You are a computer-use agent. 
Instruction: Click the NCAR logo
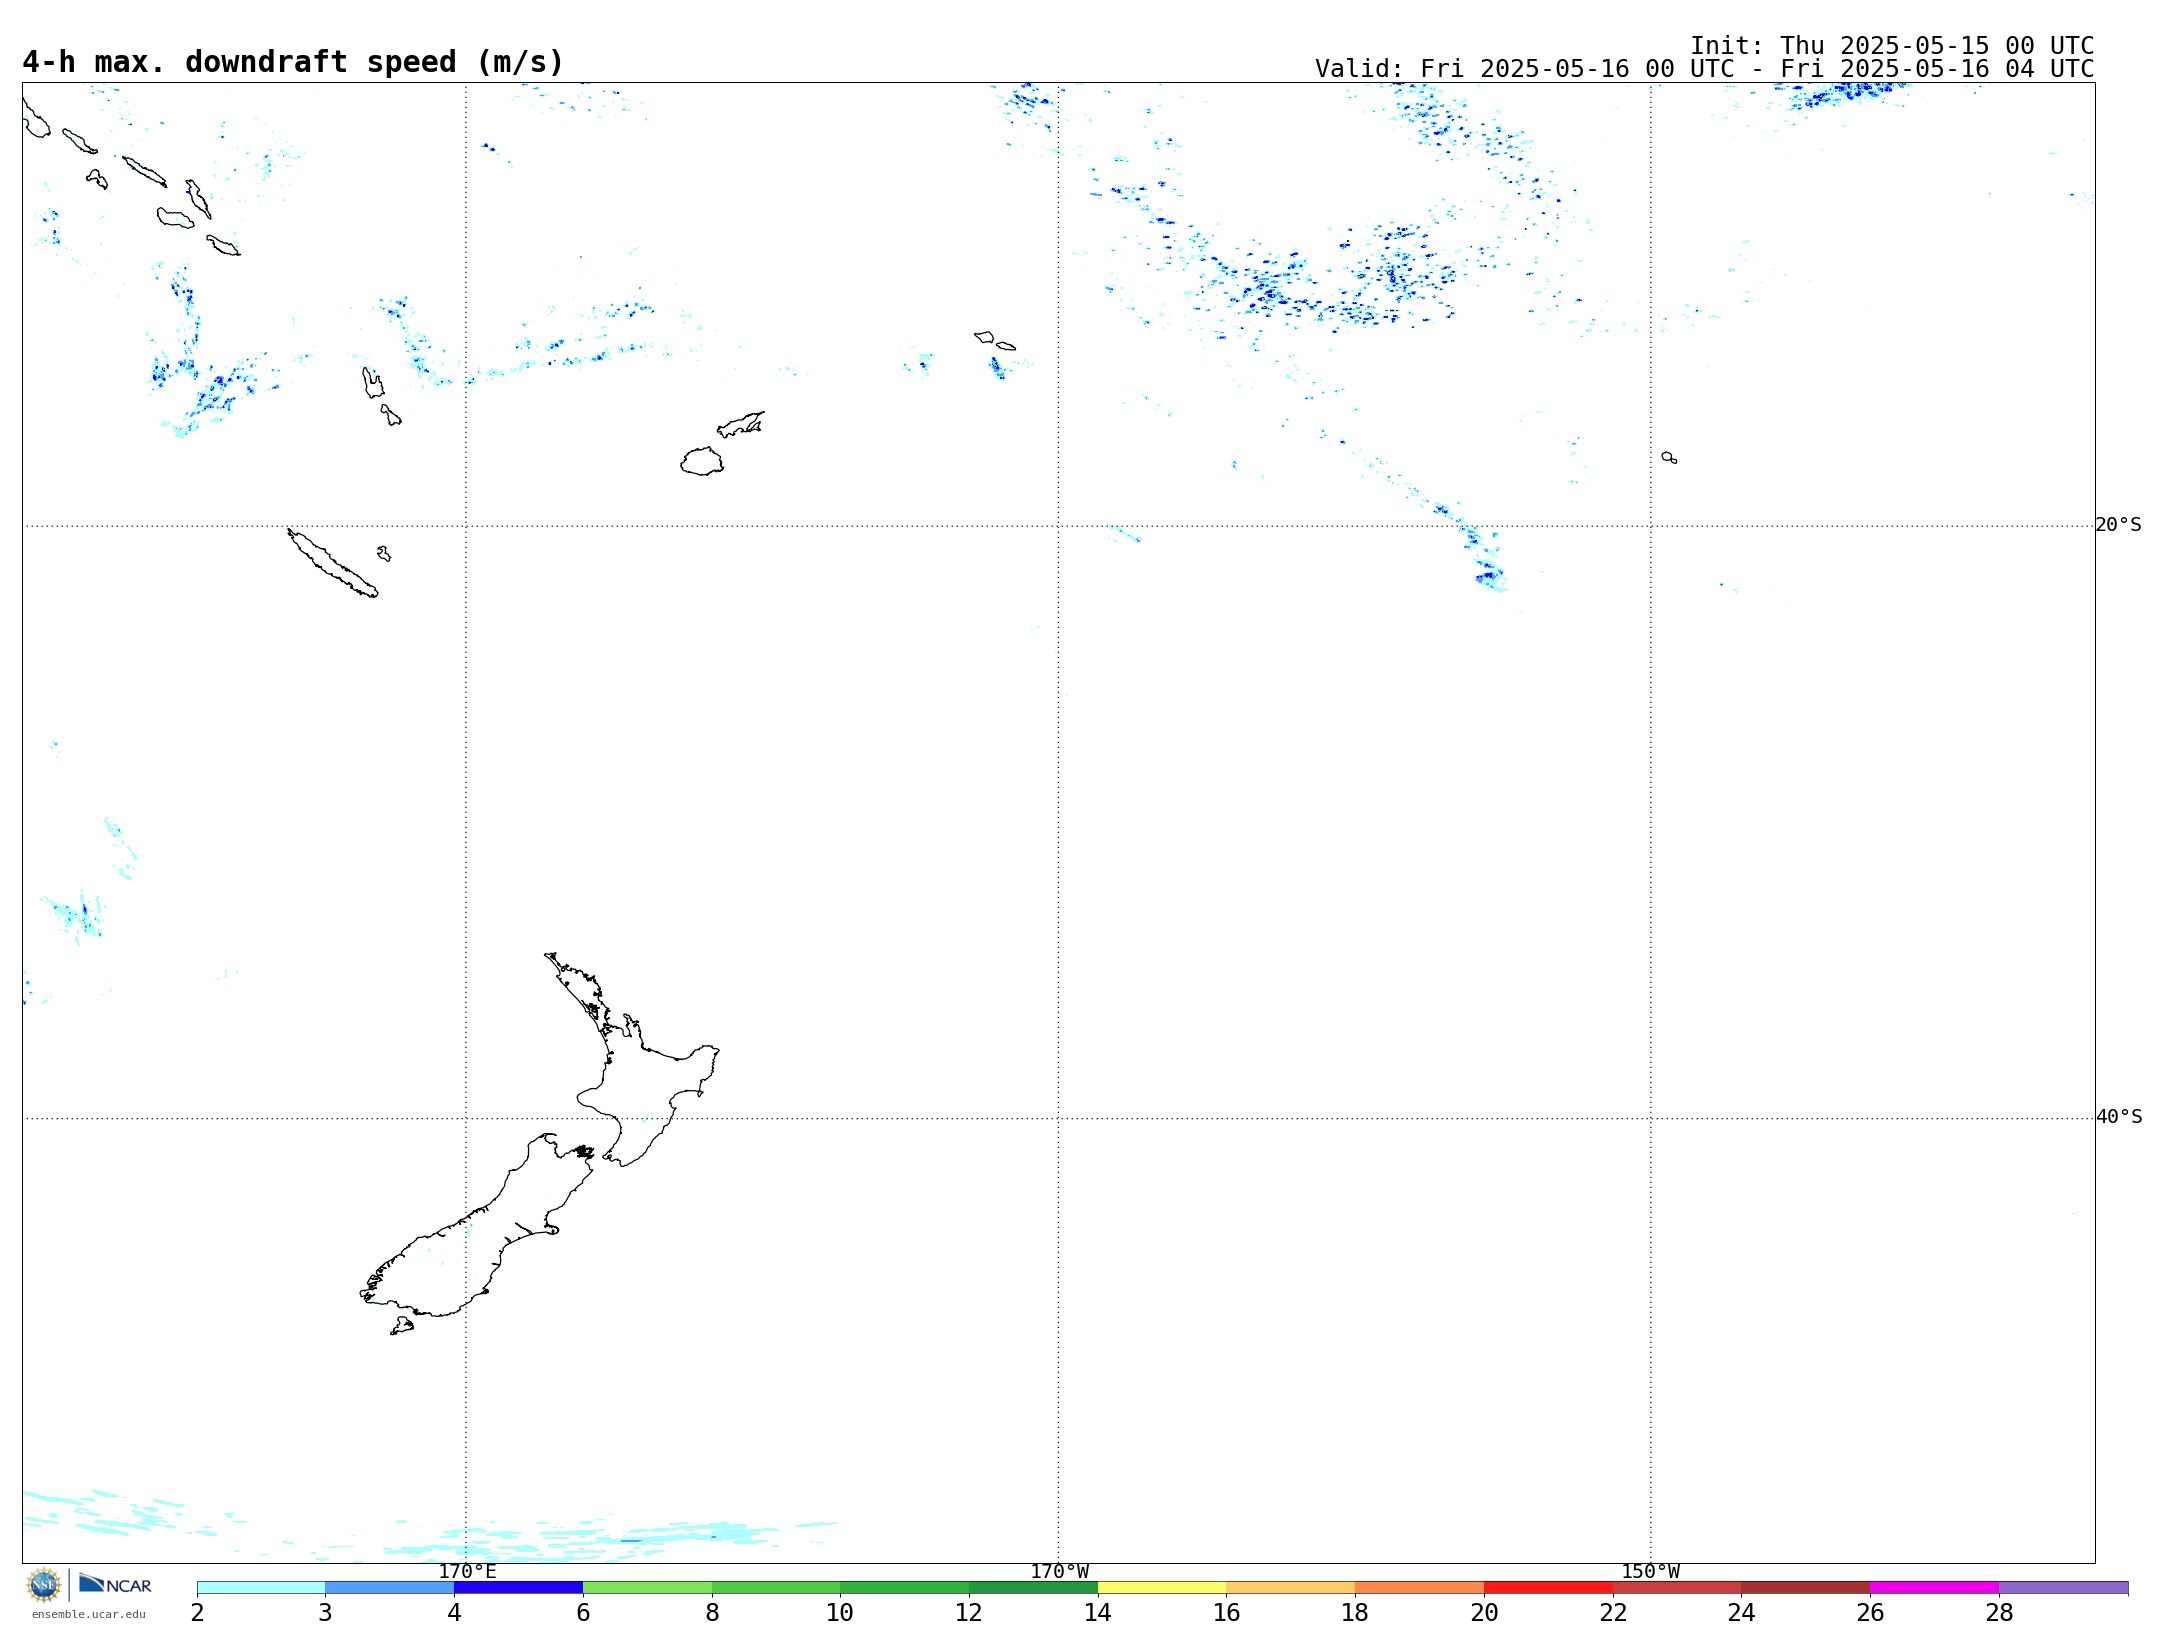pyautogui.click(x=115, y=1584)
